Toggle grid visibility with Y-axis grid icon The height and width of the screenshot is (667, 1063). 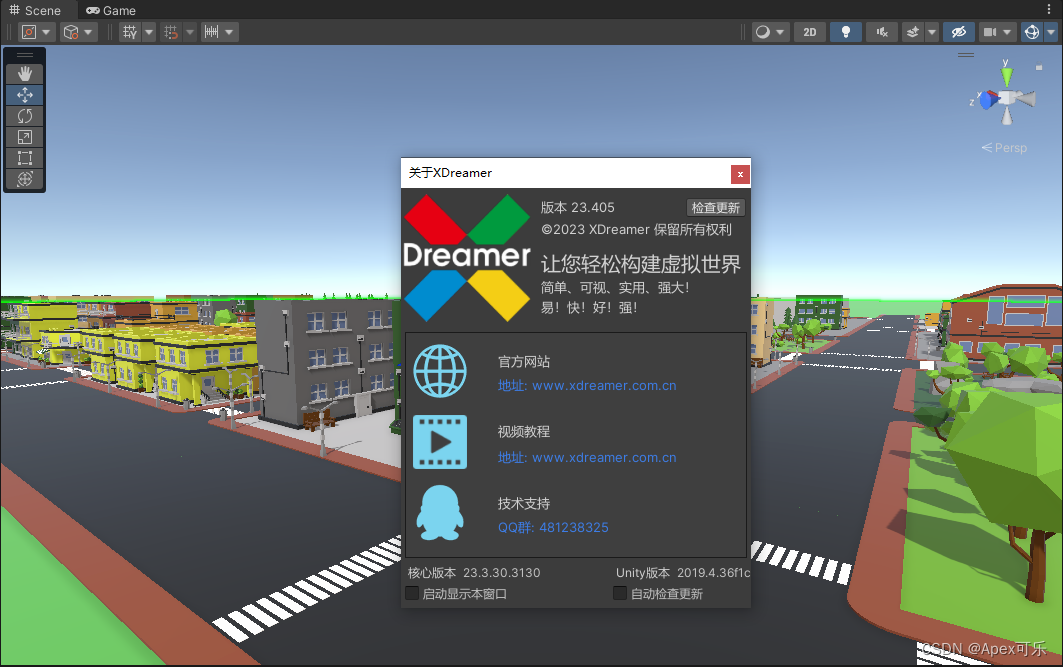(129, 32)
